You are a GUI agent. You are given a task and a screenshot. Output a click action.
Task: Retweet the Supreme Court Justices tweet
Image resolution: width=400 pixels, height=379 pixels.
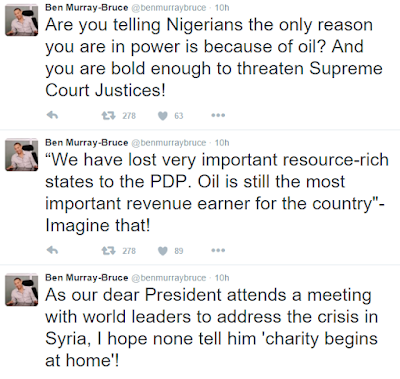(x=108, y=116)
